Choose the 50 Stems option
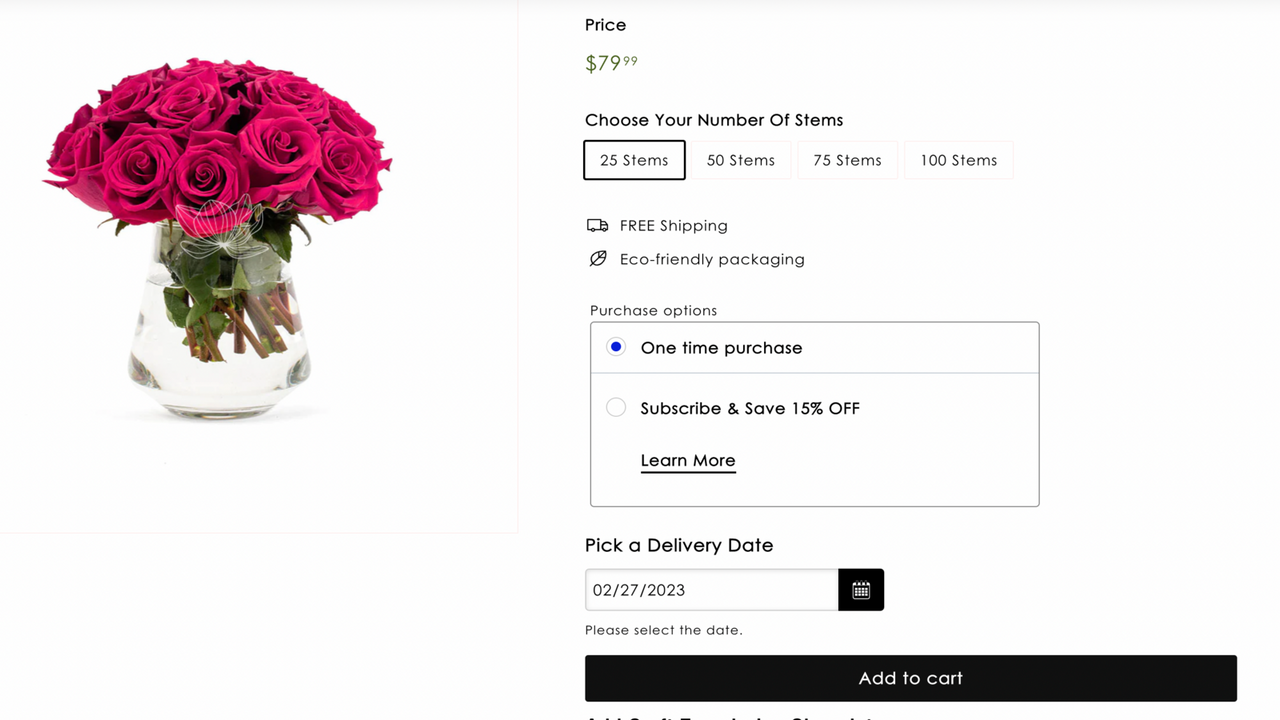 click(x=741, y=160)
